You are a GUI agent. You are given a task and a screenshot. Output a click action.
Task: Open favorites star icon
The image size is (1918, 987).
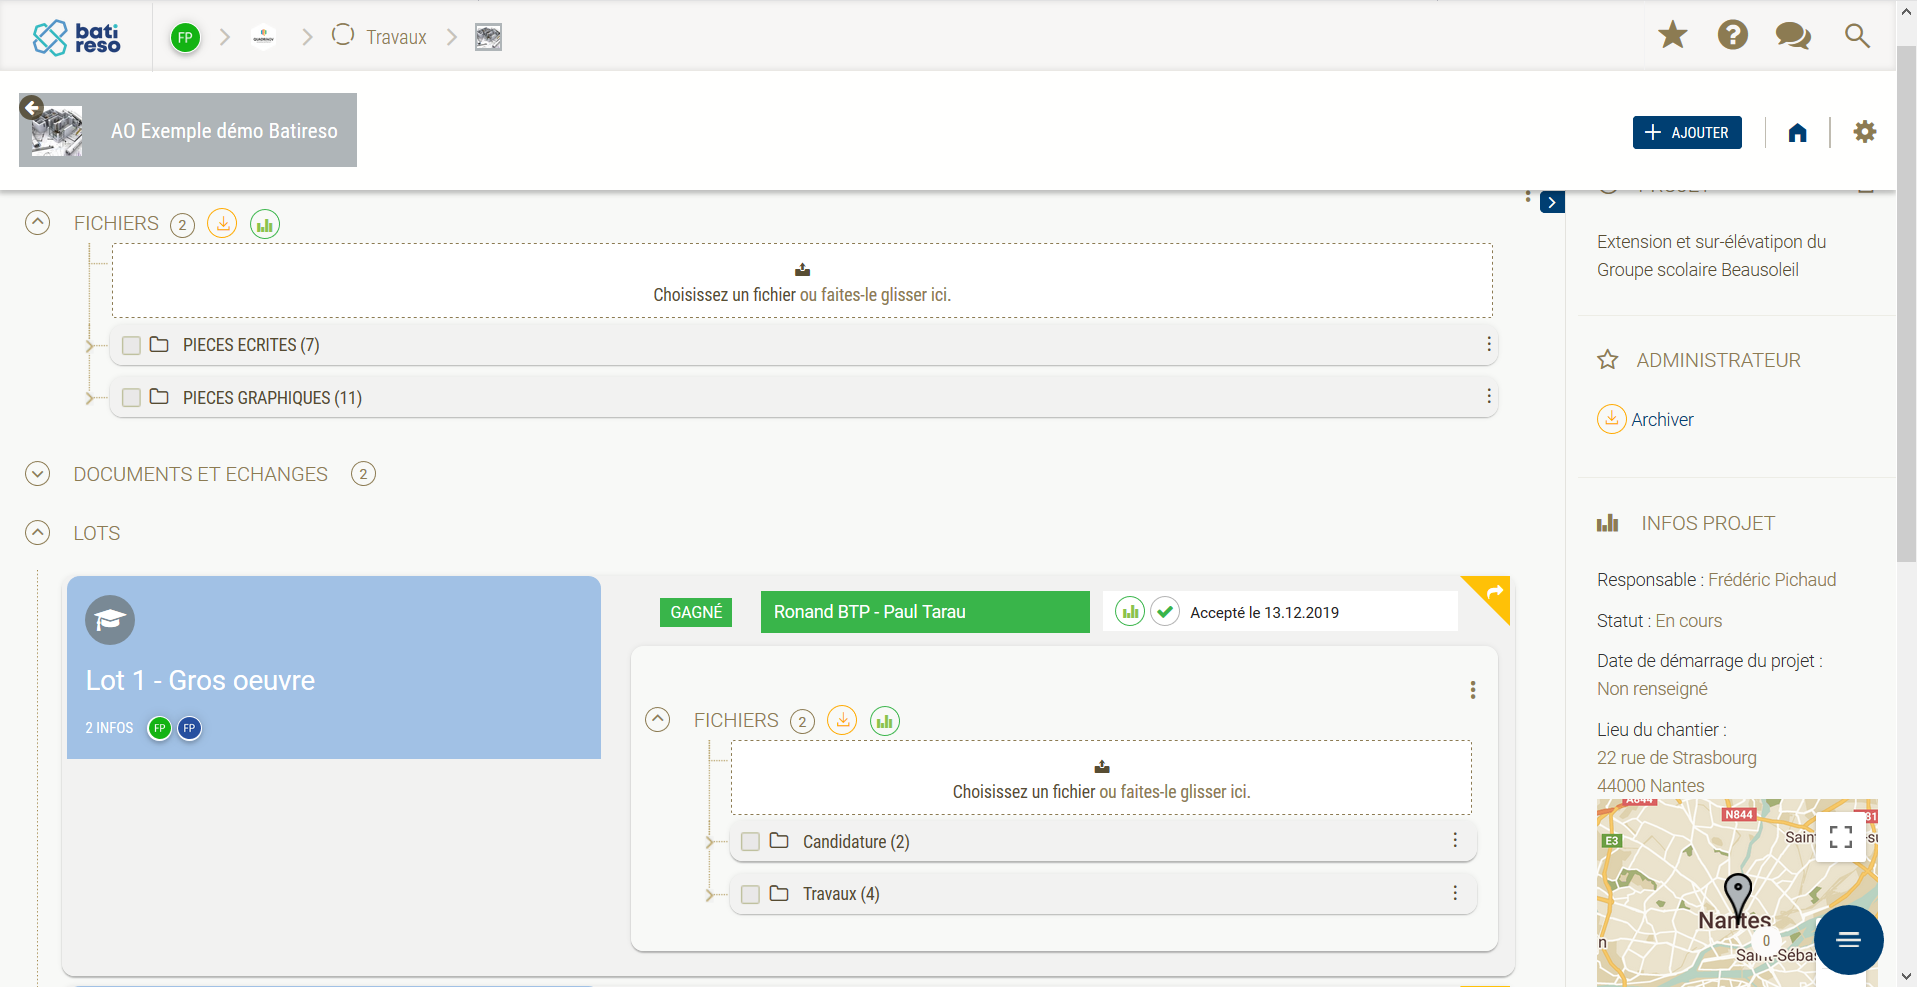[1673, 36]
